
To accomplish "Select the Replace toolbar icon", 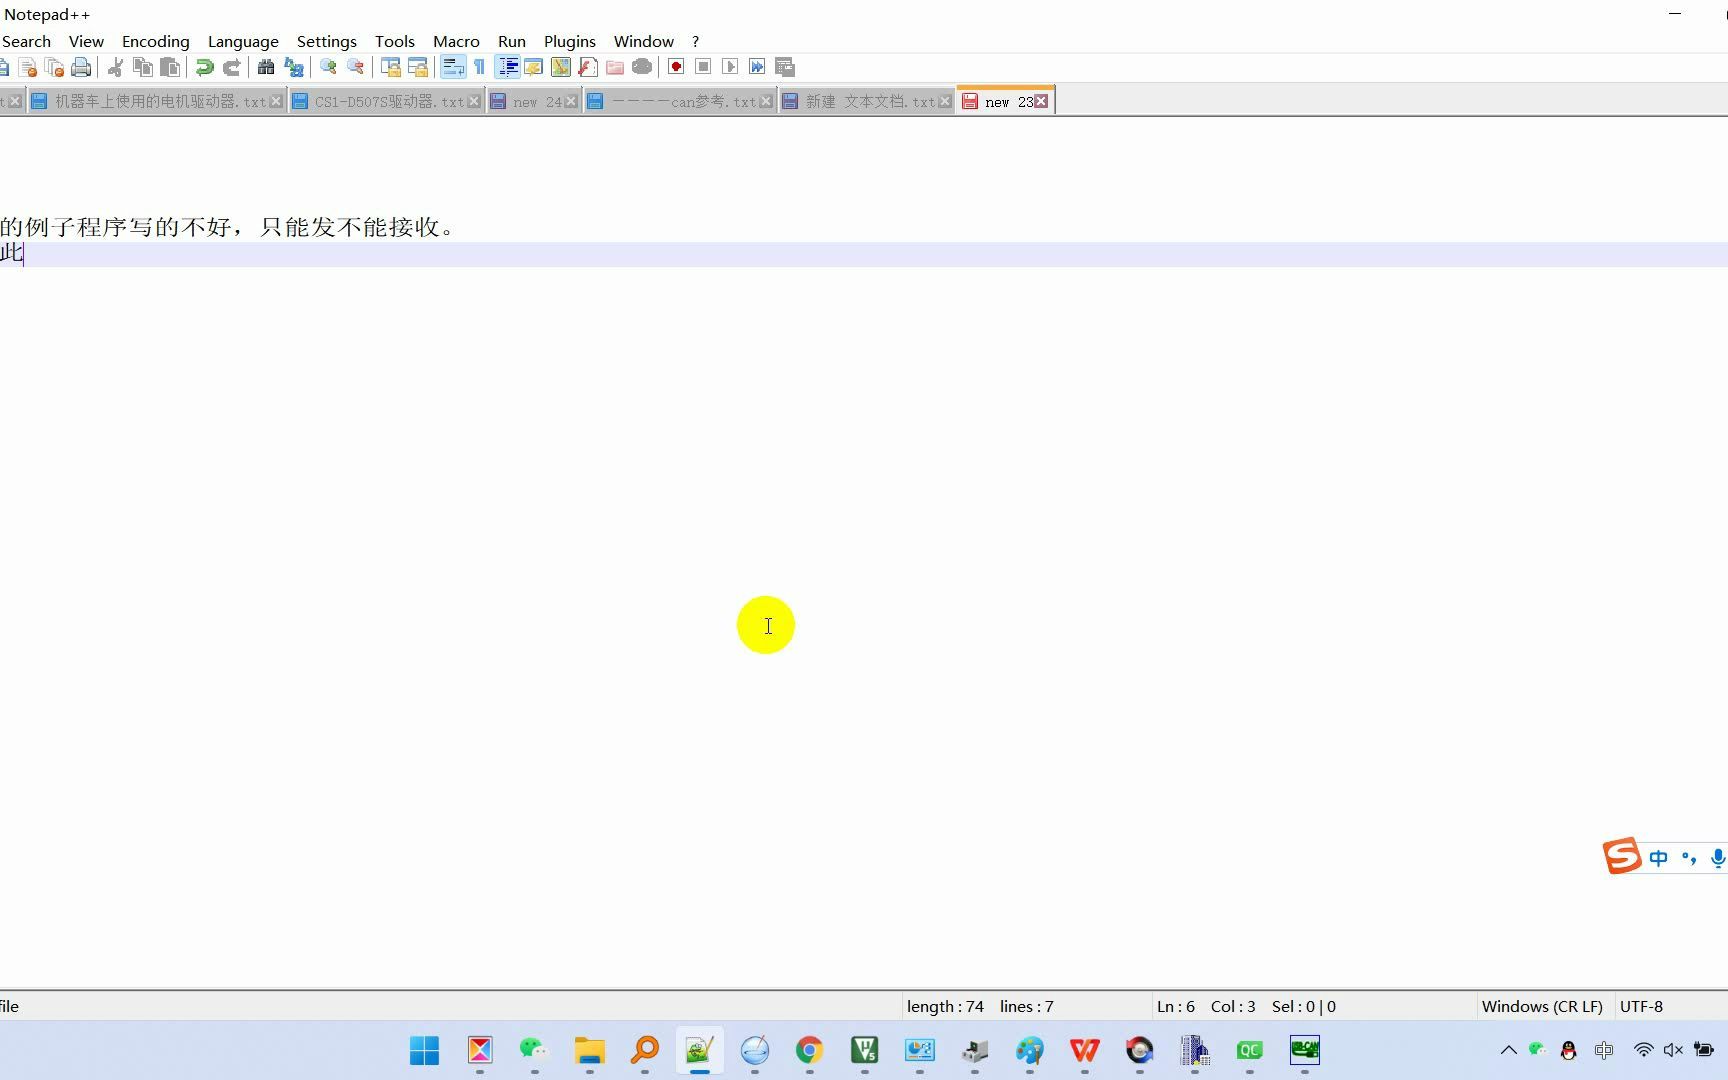I will (293, 66).
